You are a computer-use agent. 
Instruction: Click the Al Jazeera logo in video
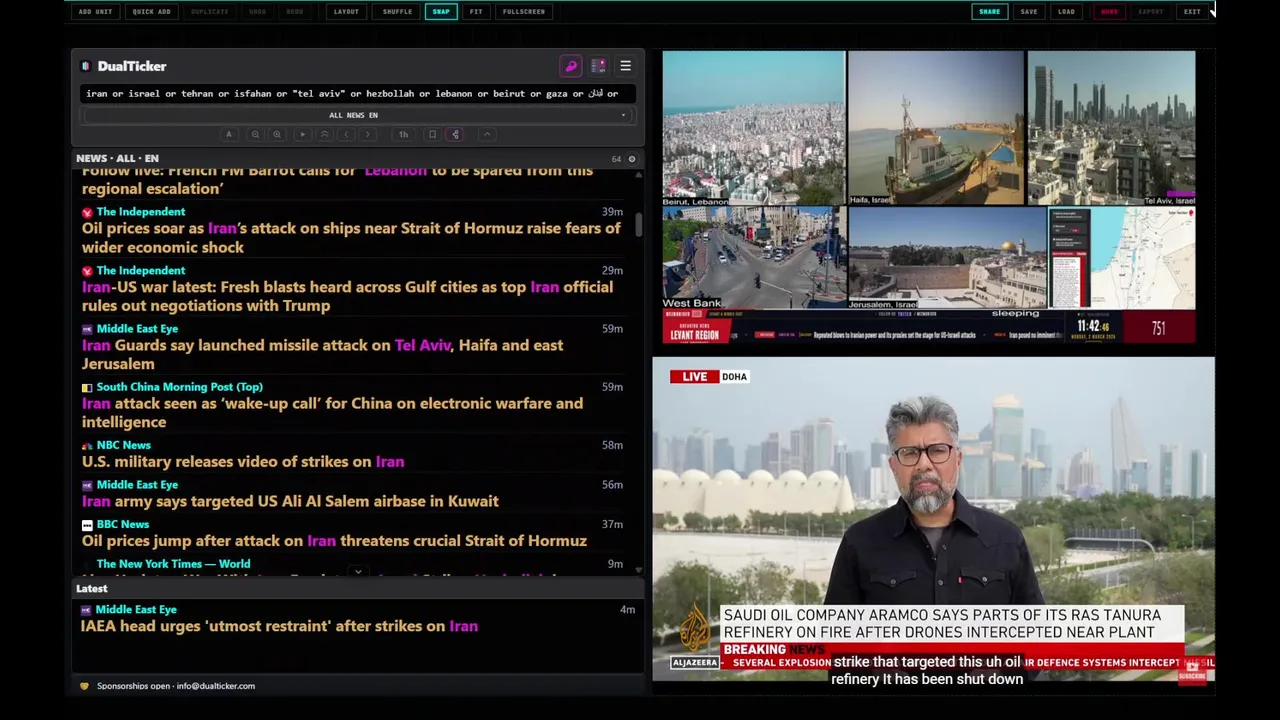click(695, 630)
